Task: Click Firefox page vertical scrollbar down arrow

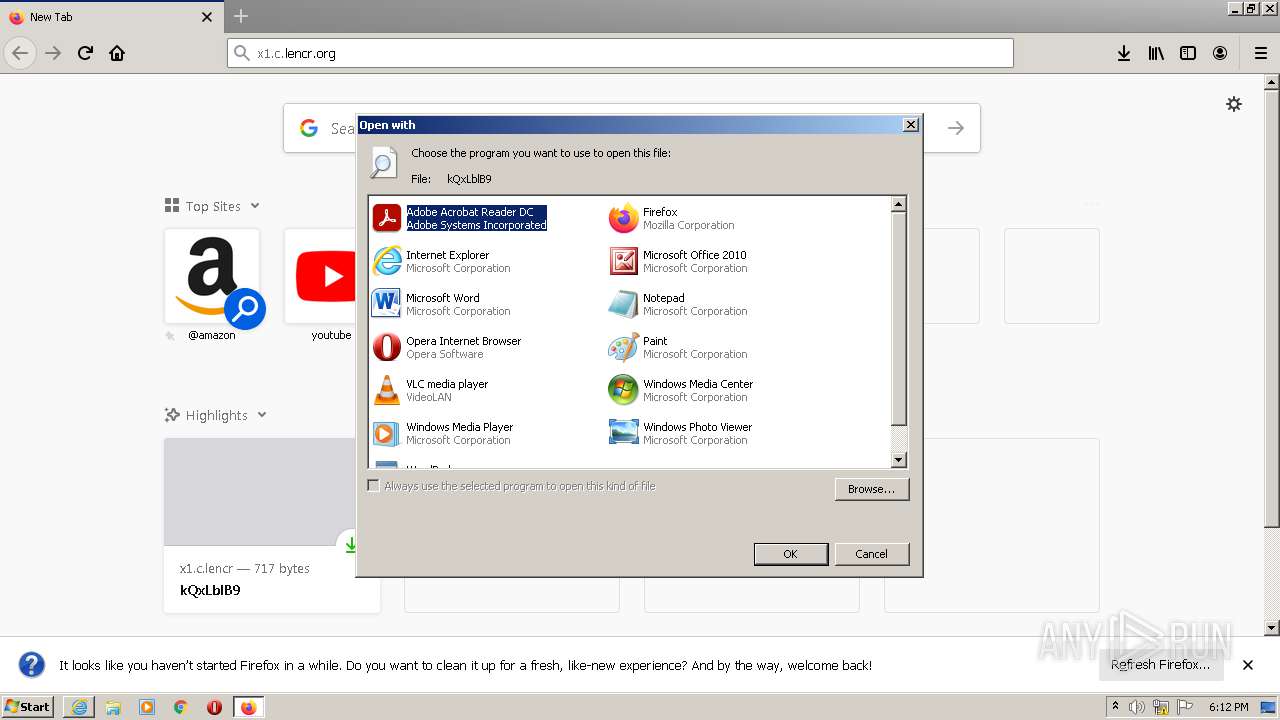Action: pyautogui.click(x=1271, y=628)
